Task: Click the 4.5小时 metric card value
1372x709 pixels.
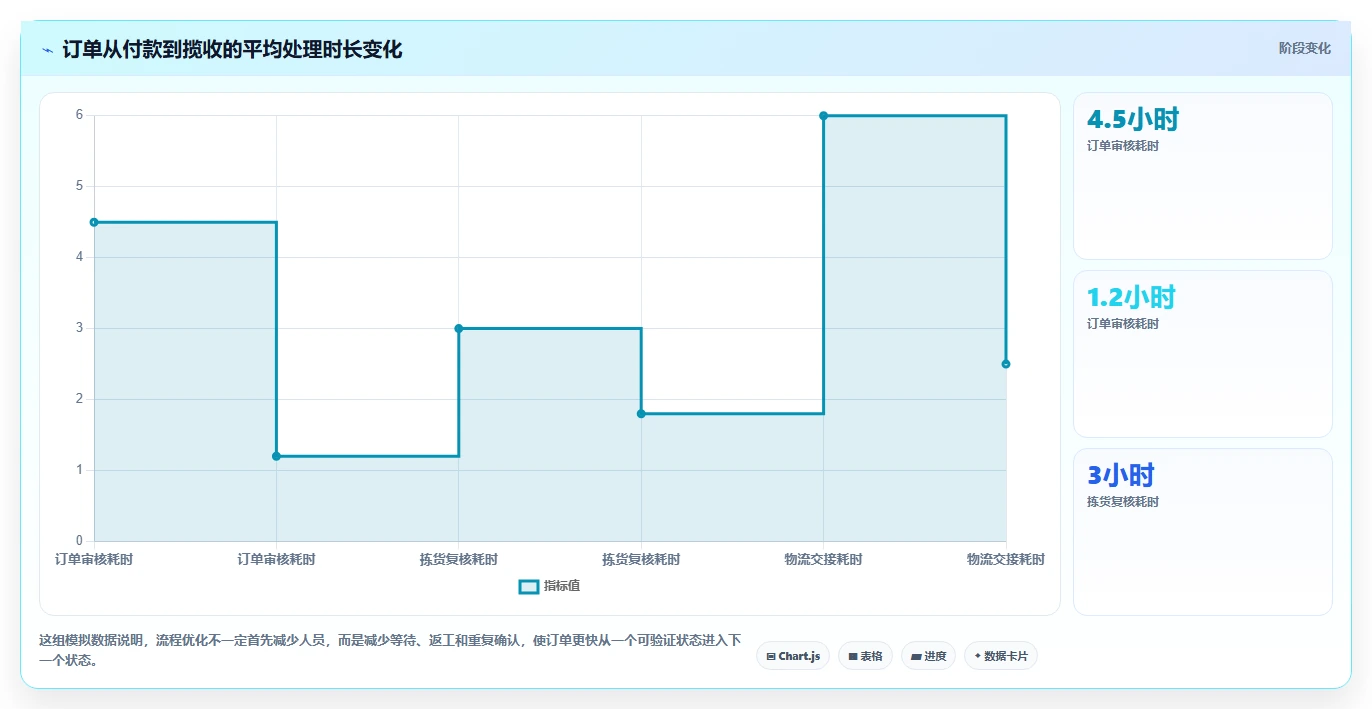Action: [1133, 120]
